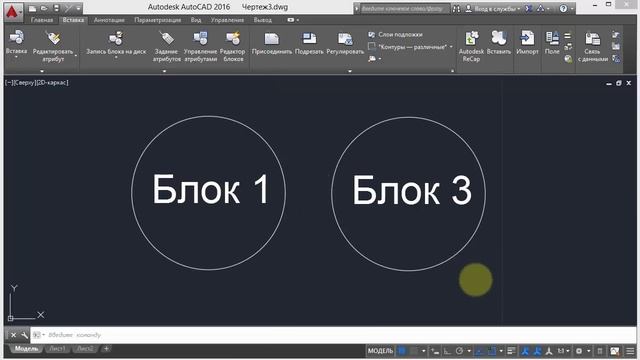Click the Присоединить attach icon
The image size is (640, 360).
pos(271,39)
